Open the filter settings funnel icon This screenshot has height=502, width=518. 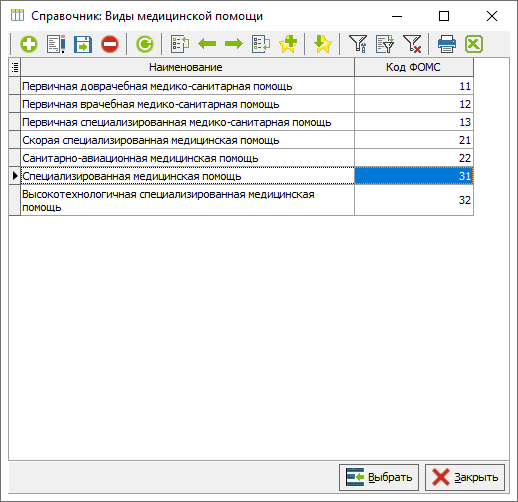358,44
